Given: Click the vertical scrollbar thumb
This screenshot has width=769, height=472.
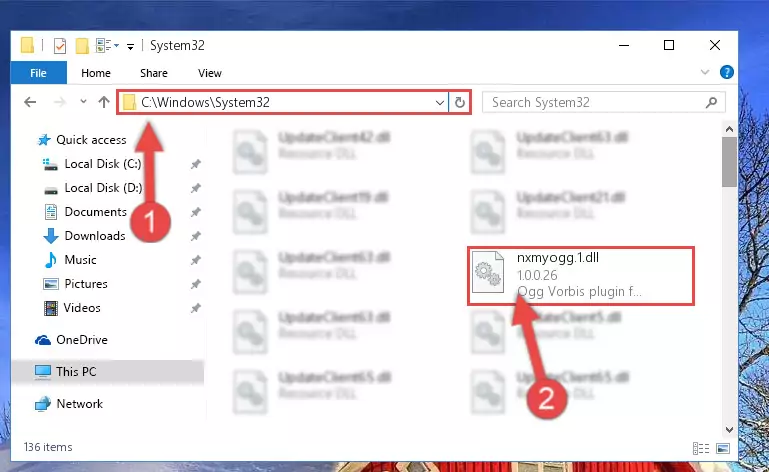Looking at the screenshot, I should (729, 162).
